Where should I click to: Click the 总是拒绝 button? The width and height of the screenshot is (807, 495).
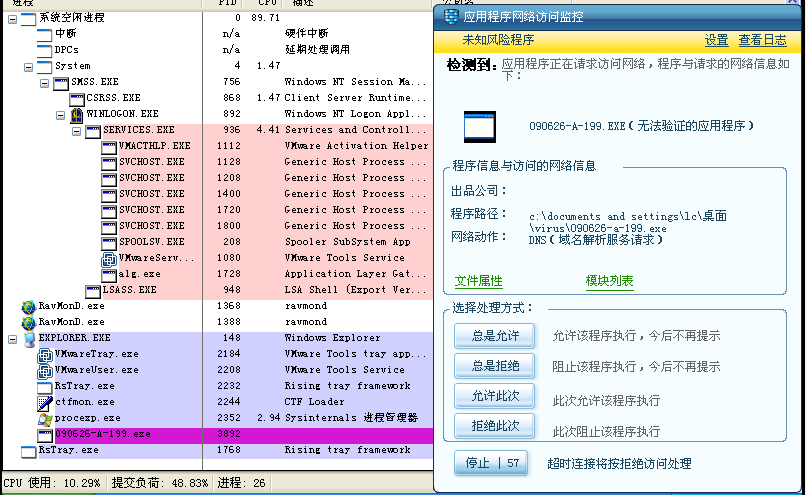tap(495, 366)
